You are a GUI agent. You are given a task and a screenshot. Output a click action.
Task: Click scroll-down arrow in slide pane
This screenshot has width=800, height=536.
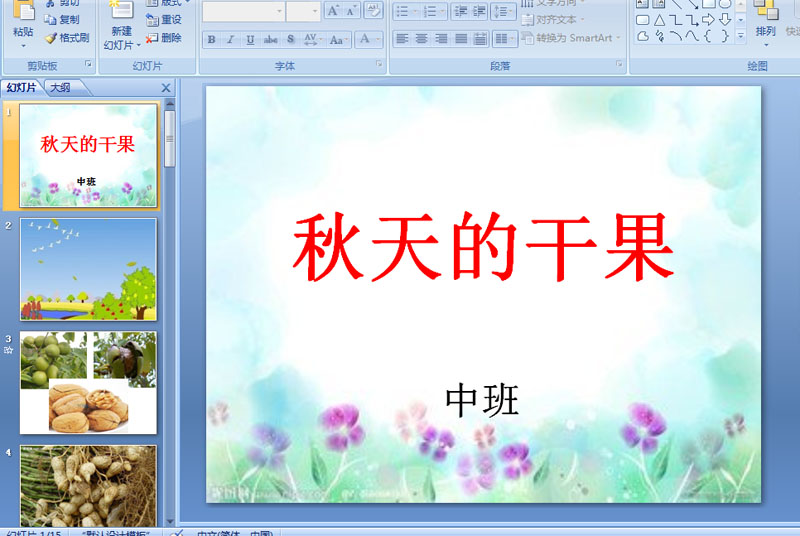170,521
